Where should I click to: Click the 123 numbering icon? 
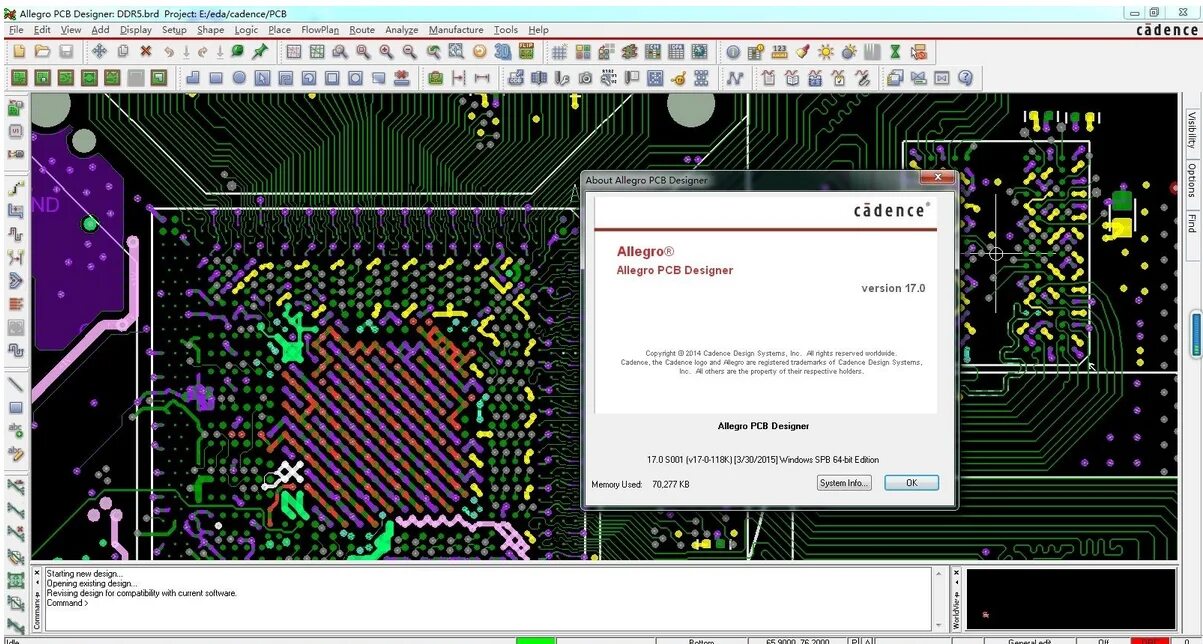coord(779,51)
